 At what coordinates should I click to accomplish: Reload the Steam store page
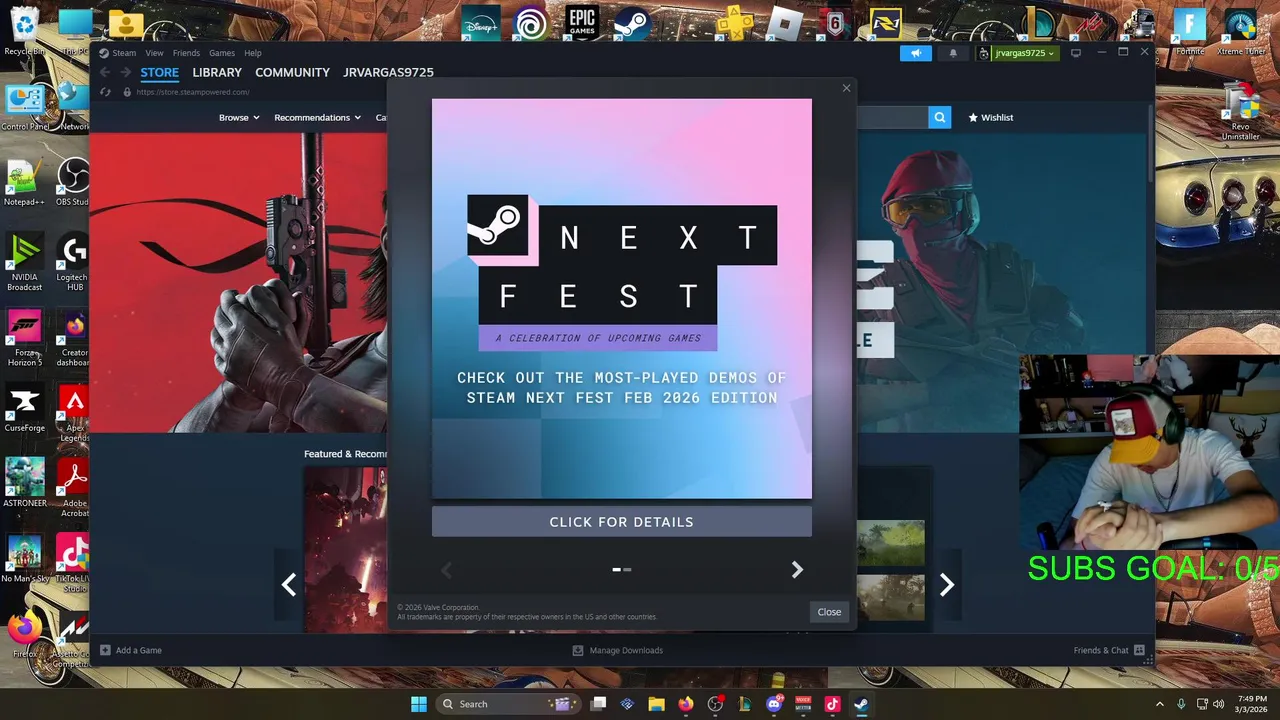click(x=105, y=92)
